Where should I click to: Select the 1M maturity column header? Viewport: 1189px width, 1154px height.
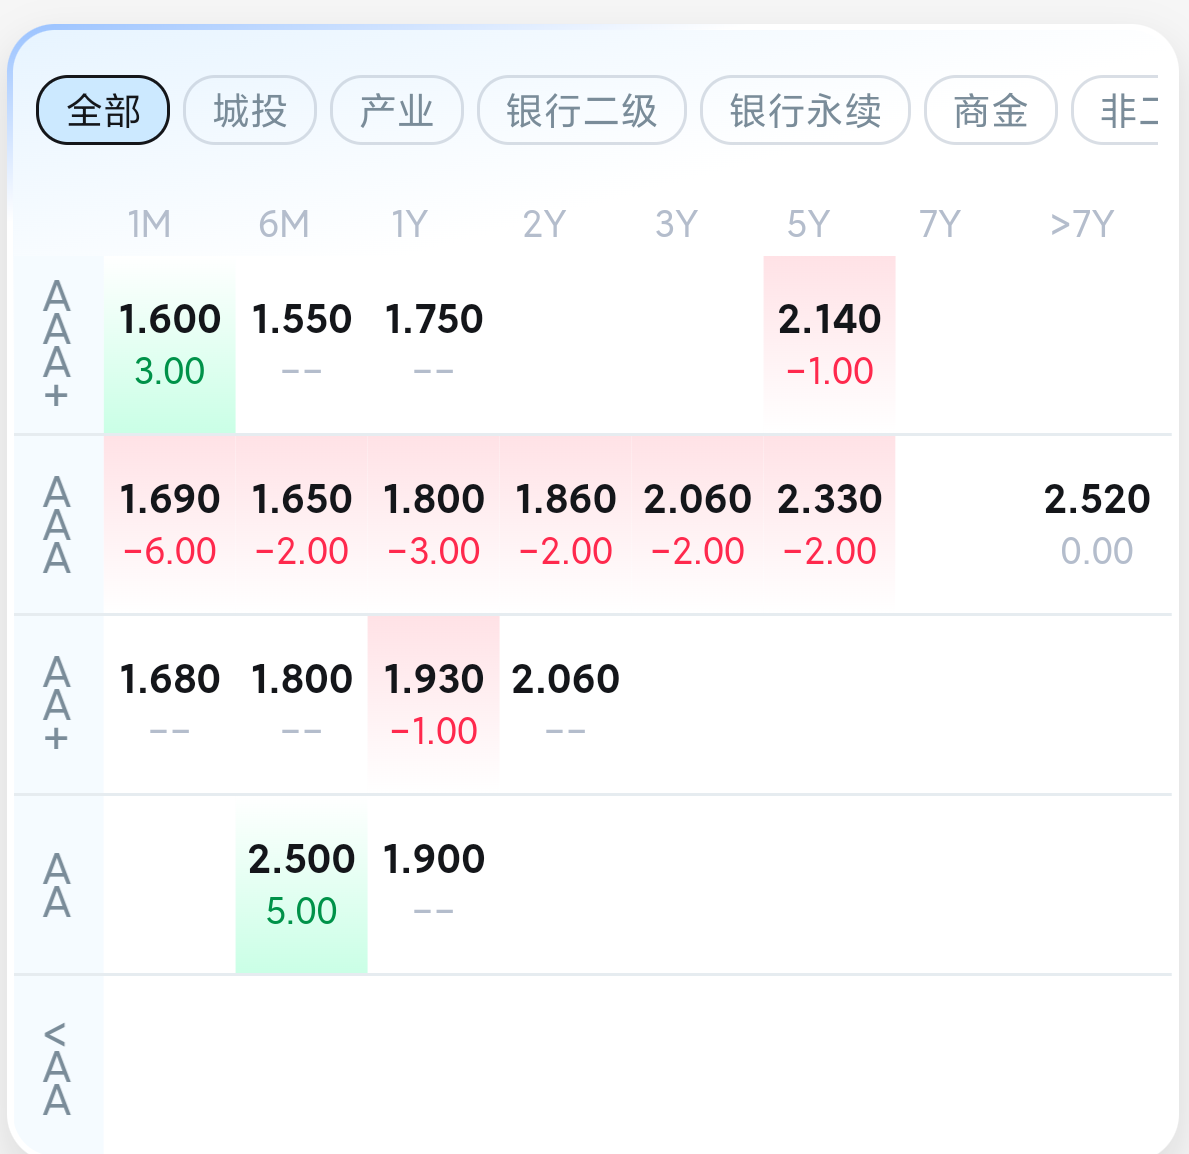(x=149, y=224)
